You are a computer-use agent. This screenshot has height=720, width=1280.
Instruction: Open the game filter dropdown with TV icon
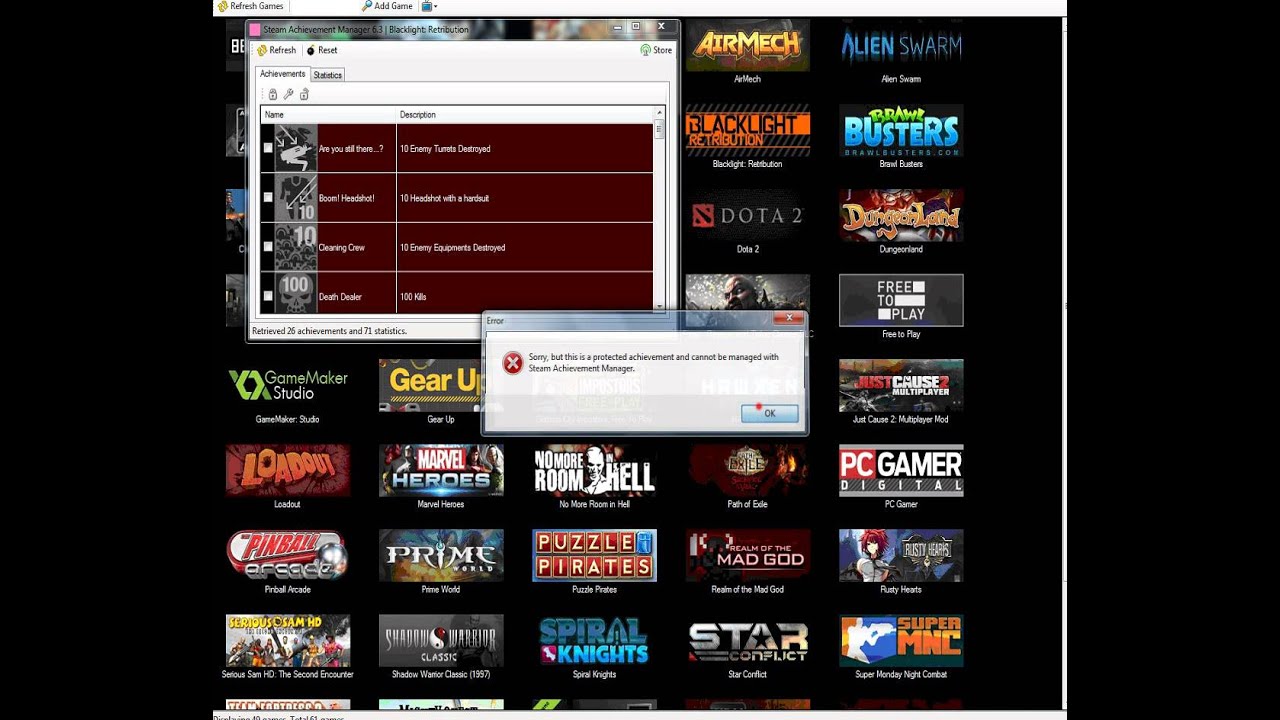[x=429, y=6]
